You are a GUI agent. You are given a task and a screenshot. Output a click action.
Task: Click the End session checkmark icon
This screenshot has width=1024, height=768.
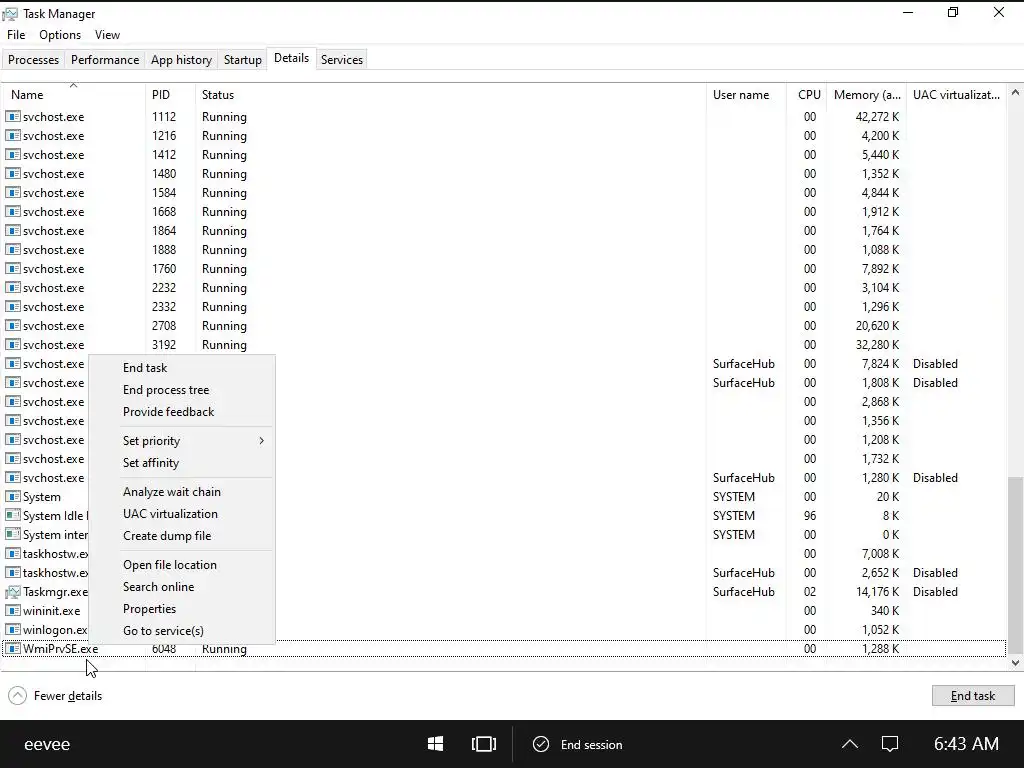pos(541,744)
